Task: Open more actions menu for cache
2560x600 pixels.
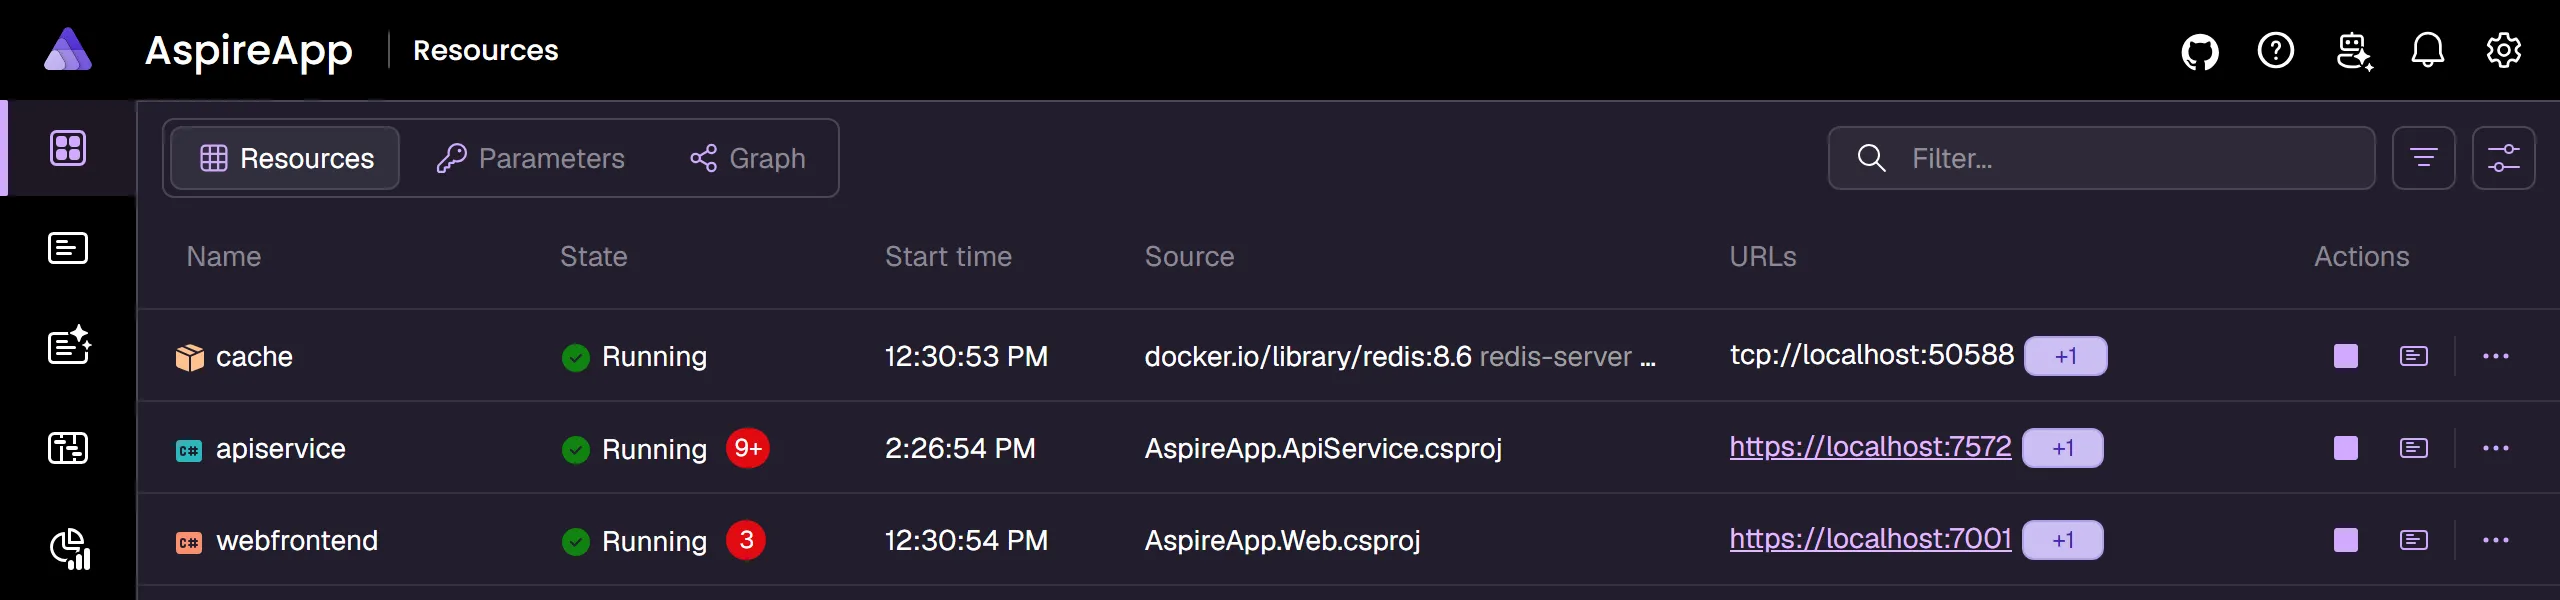Action: click(2496, 356)
